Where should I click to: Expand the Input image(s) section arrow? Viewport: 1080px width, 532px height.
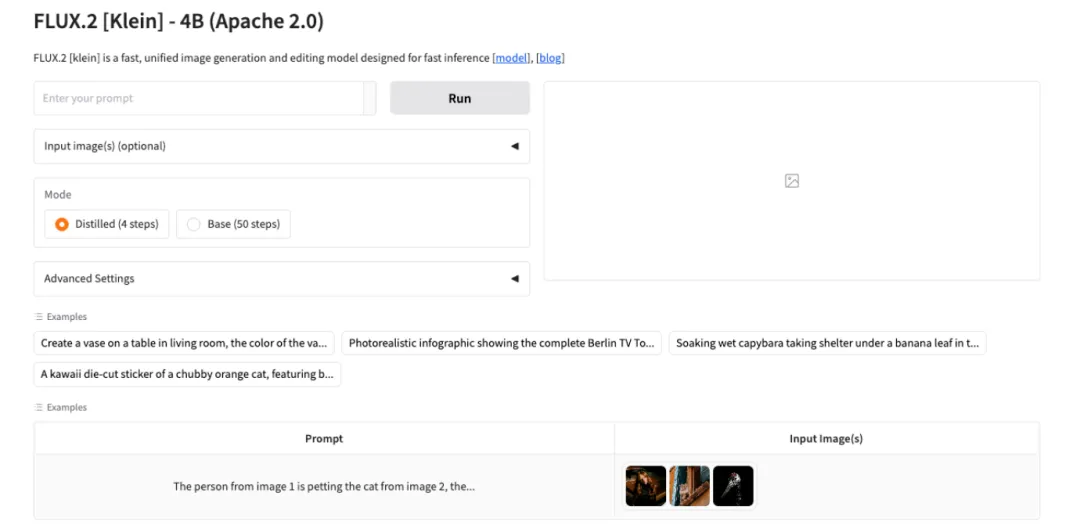coord(515,146)
